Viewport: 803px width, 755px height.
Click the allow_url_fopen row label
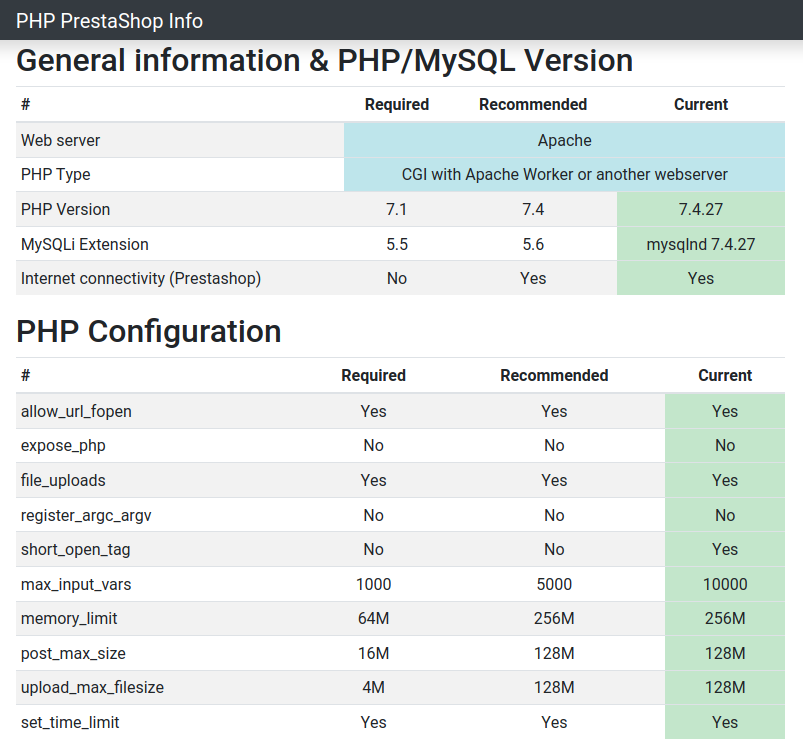(76, 411)
